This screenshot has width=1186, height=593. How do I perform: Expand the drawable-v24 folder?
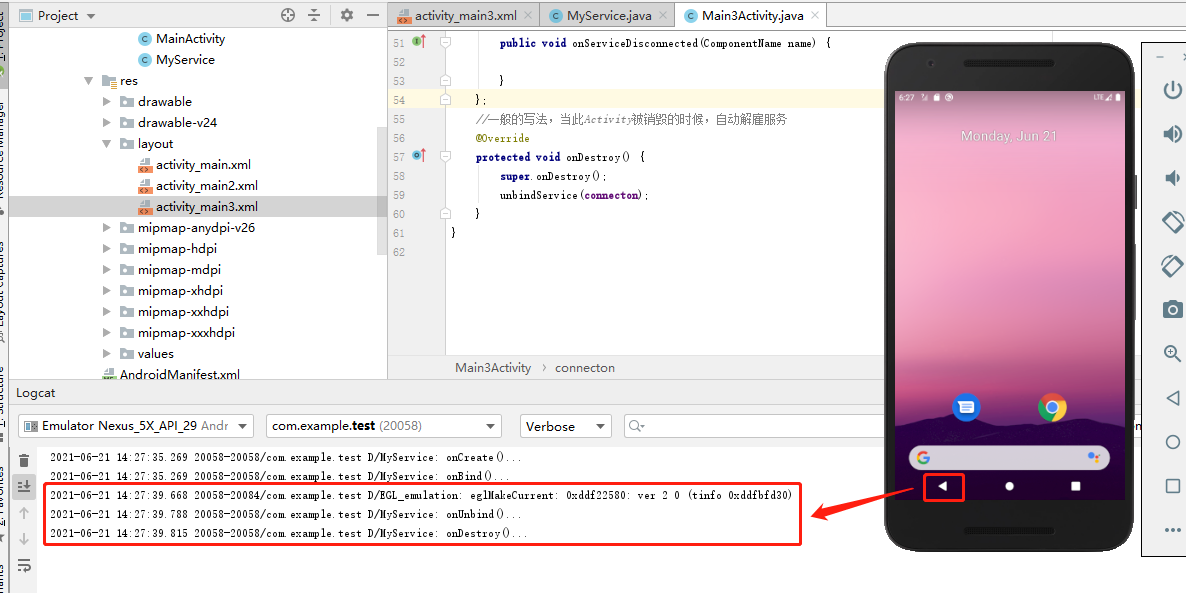pyautogui.click(x=107, y=123)
